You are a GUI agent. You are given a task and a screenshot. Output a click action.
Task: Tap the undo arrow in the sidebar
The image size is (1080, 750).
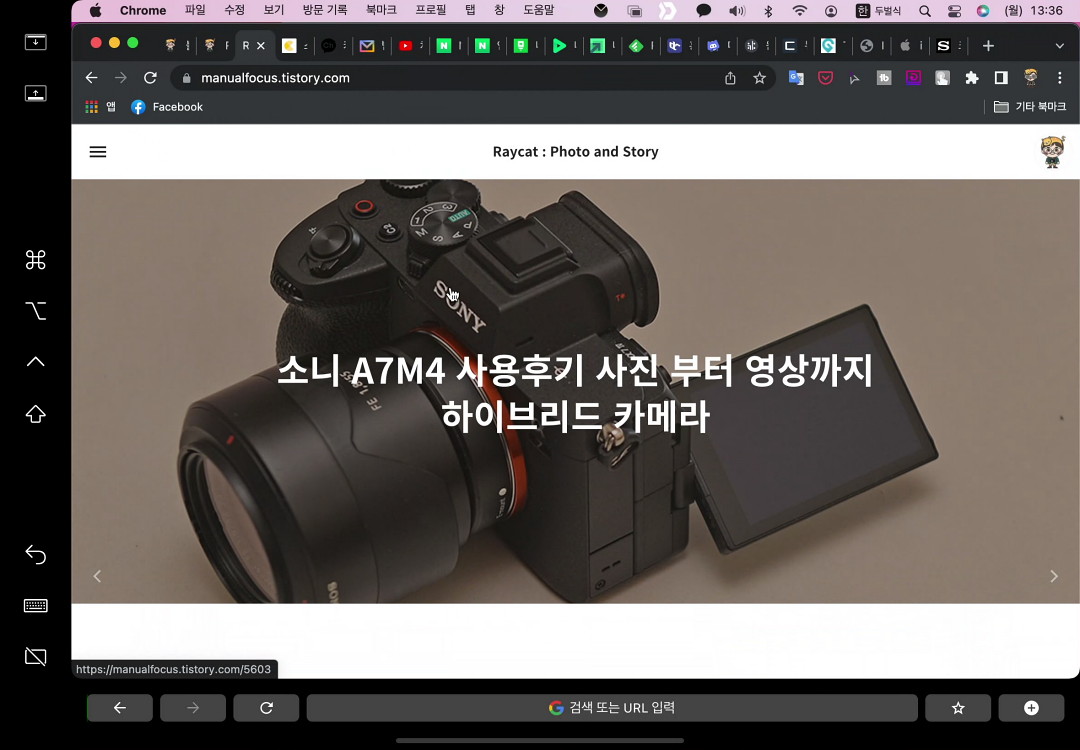(x=35, y=554)
